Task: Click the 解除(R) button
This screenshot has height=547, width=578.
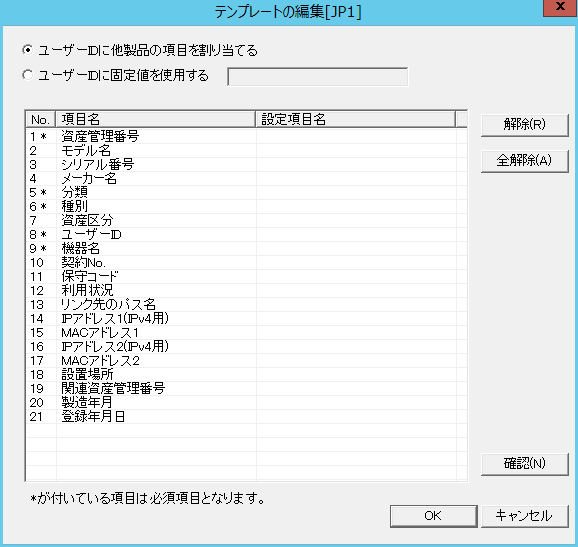Action: pos(525,125)
